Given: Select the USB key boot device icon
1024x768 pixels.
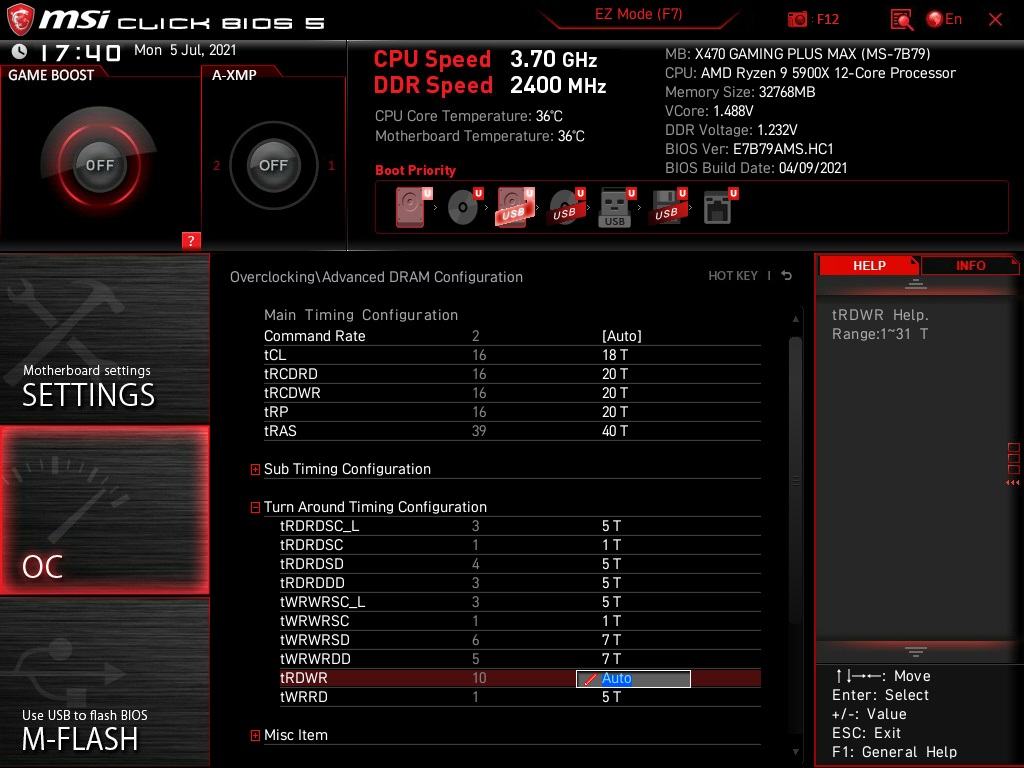Looking at the screenshot, I should pyautogui.click(x=616, y=207).
